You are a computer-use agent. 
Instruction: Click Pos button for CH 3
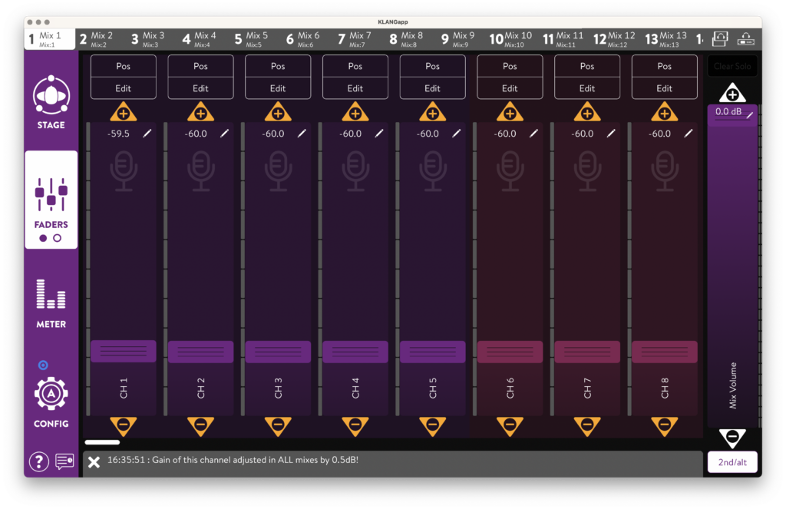(x=278, y=66)
